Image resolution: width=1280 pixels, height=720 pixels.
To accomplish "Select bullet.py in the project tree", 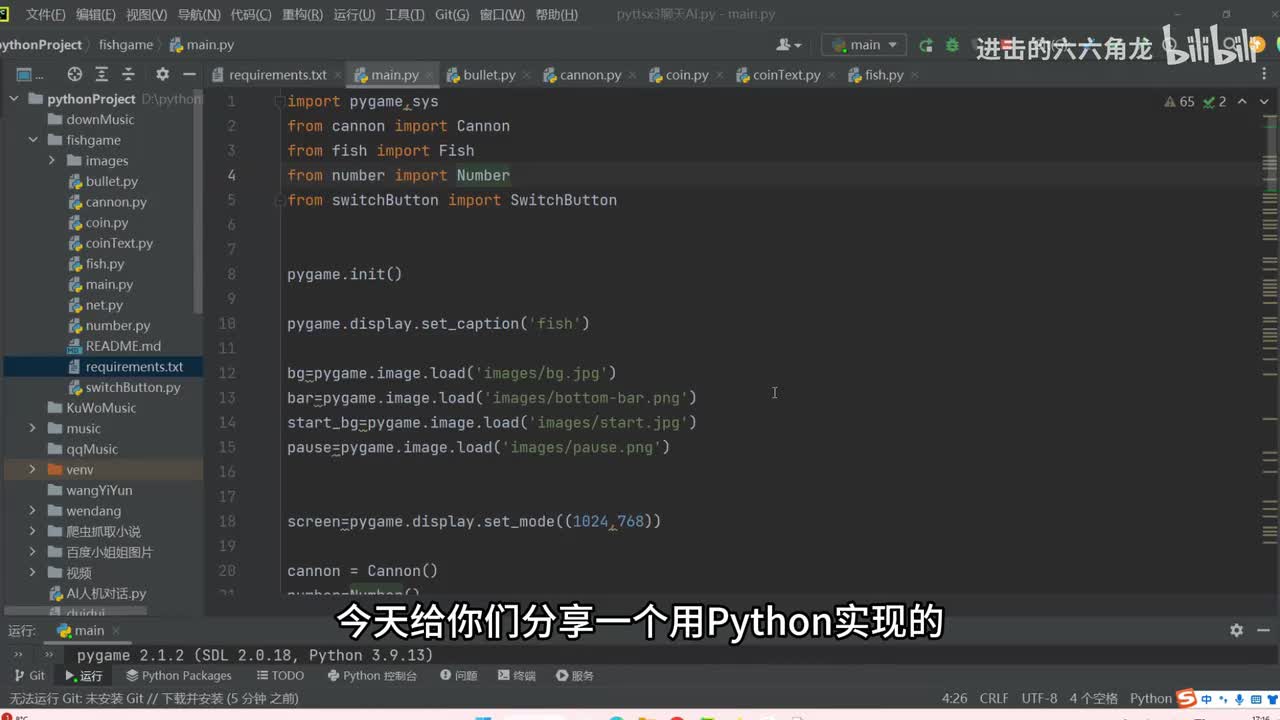I will pyautogui.click(x=111, y=181).
